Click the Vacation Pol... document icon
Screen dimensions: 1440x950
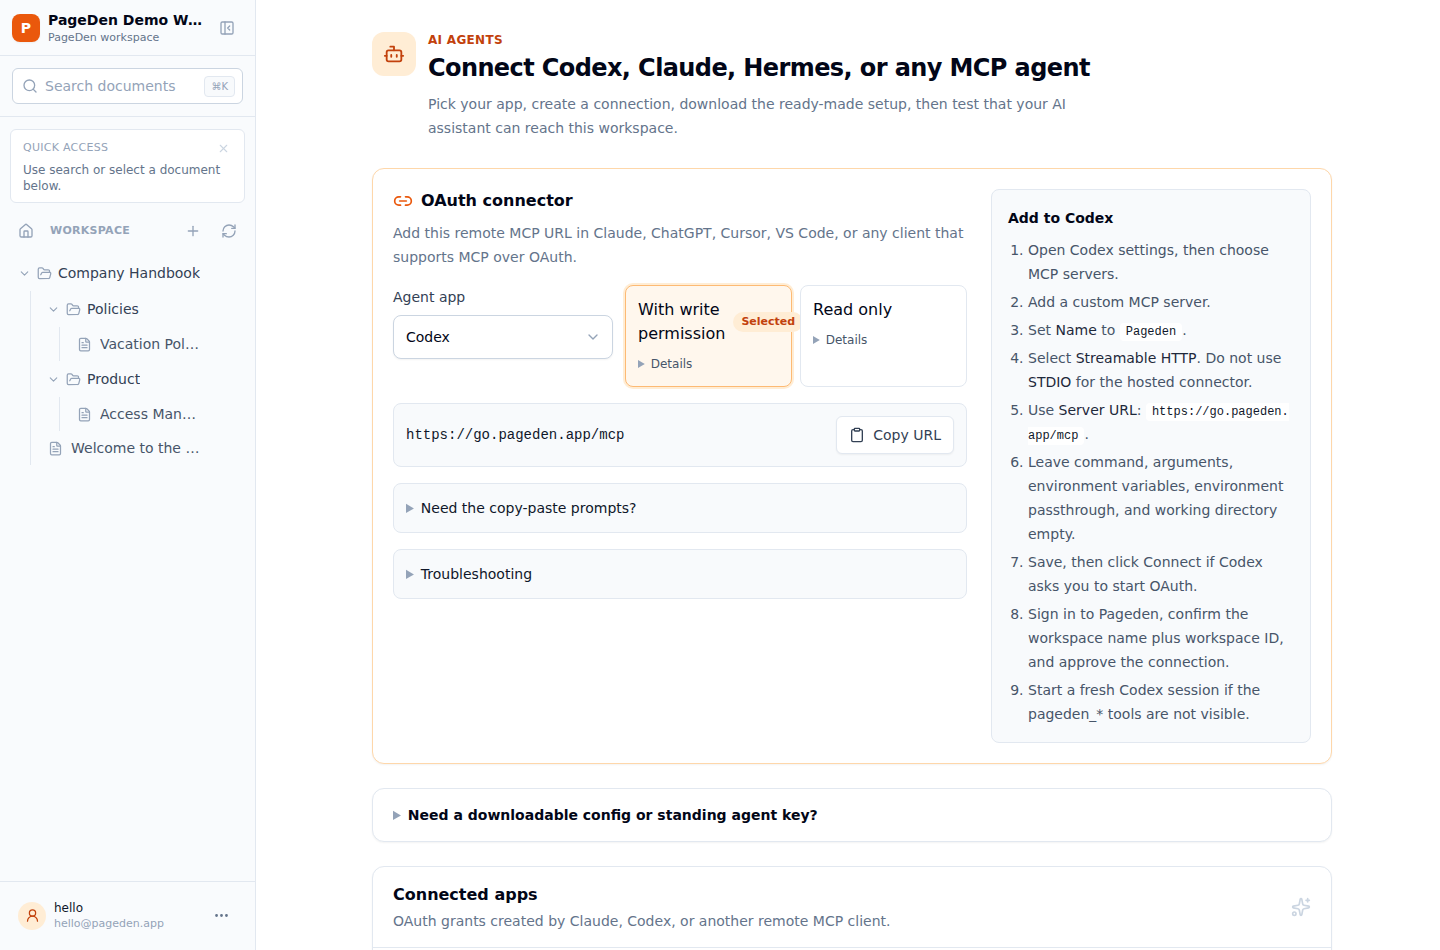coord(85,344)
